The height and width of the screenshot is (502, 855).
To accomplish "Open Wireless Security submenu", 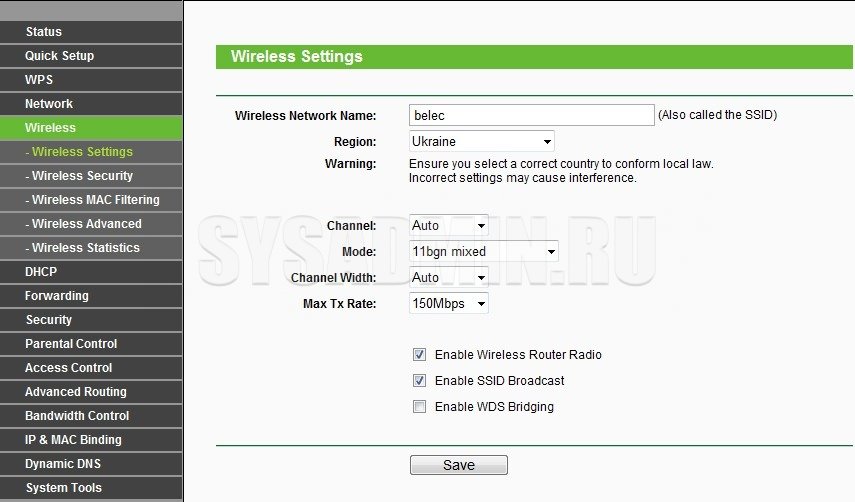I will (82, 176).
